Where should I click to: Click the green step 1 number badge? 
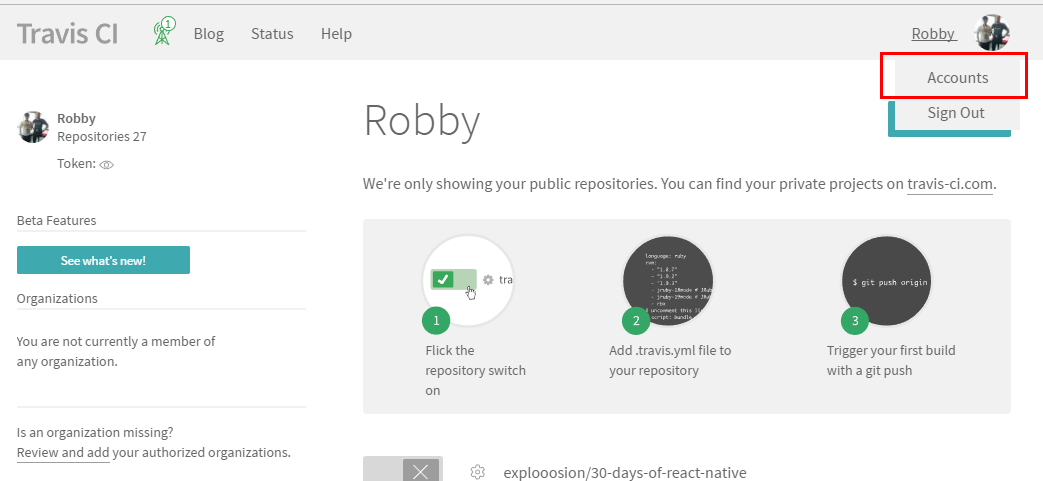[x=436, y=321]
